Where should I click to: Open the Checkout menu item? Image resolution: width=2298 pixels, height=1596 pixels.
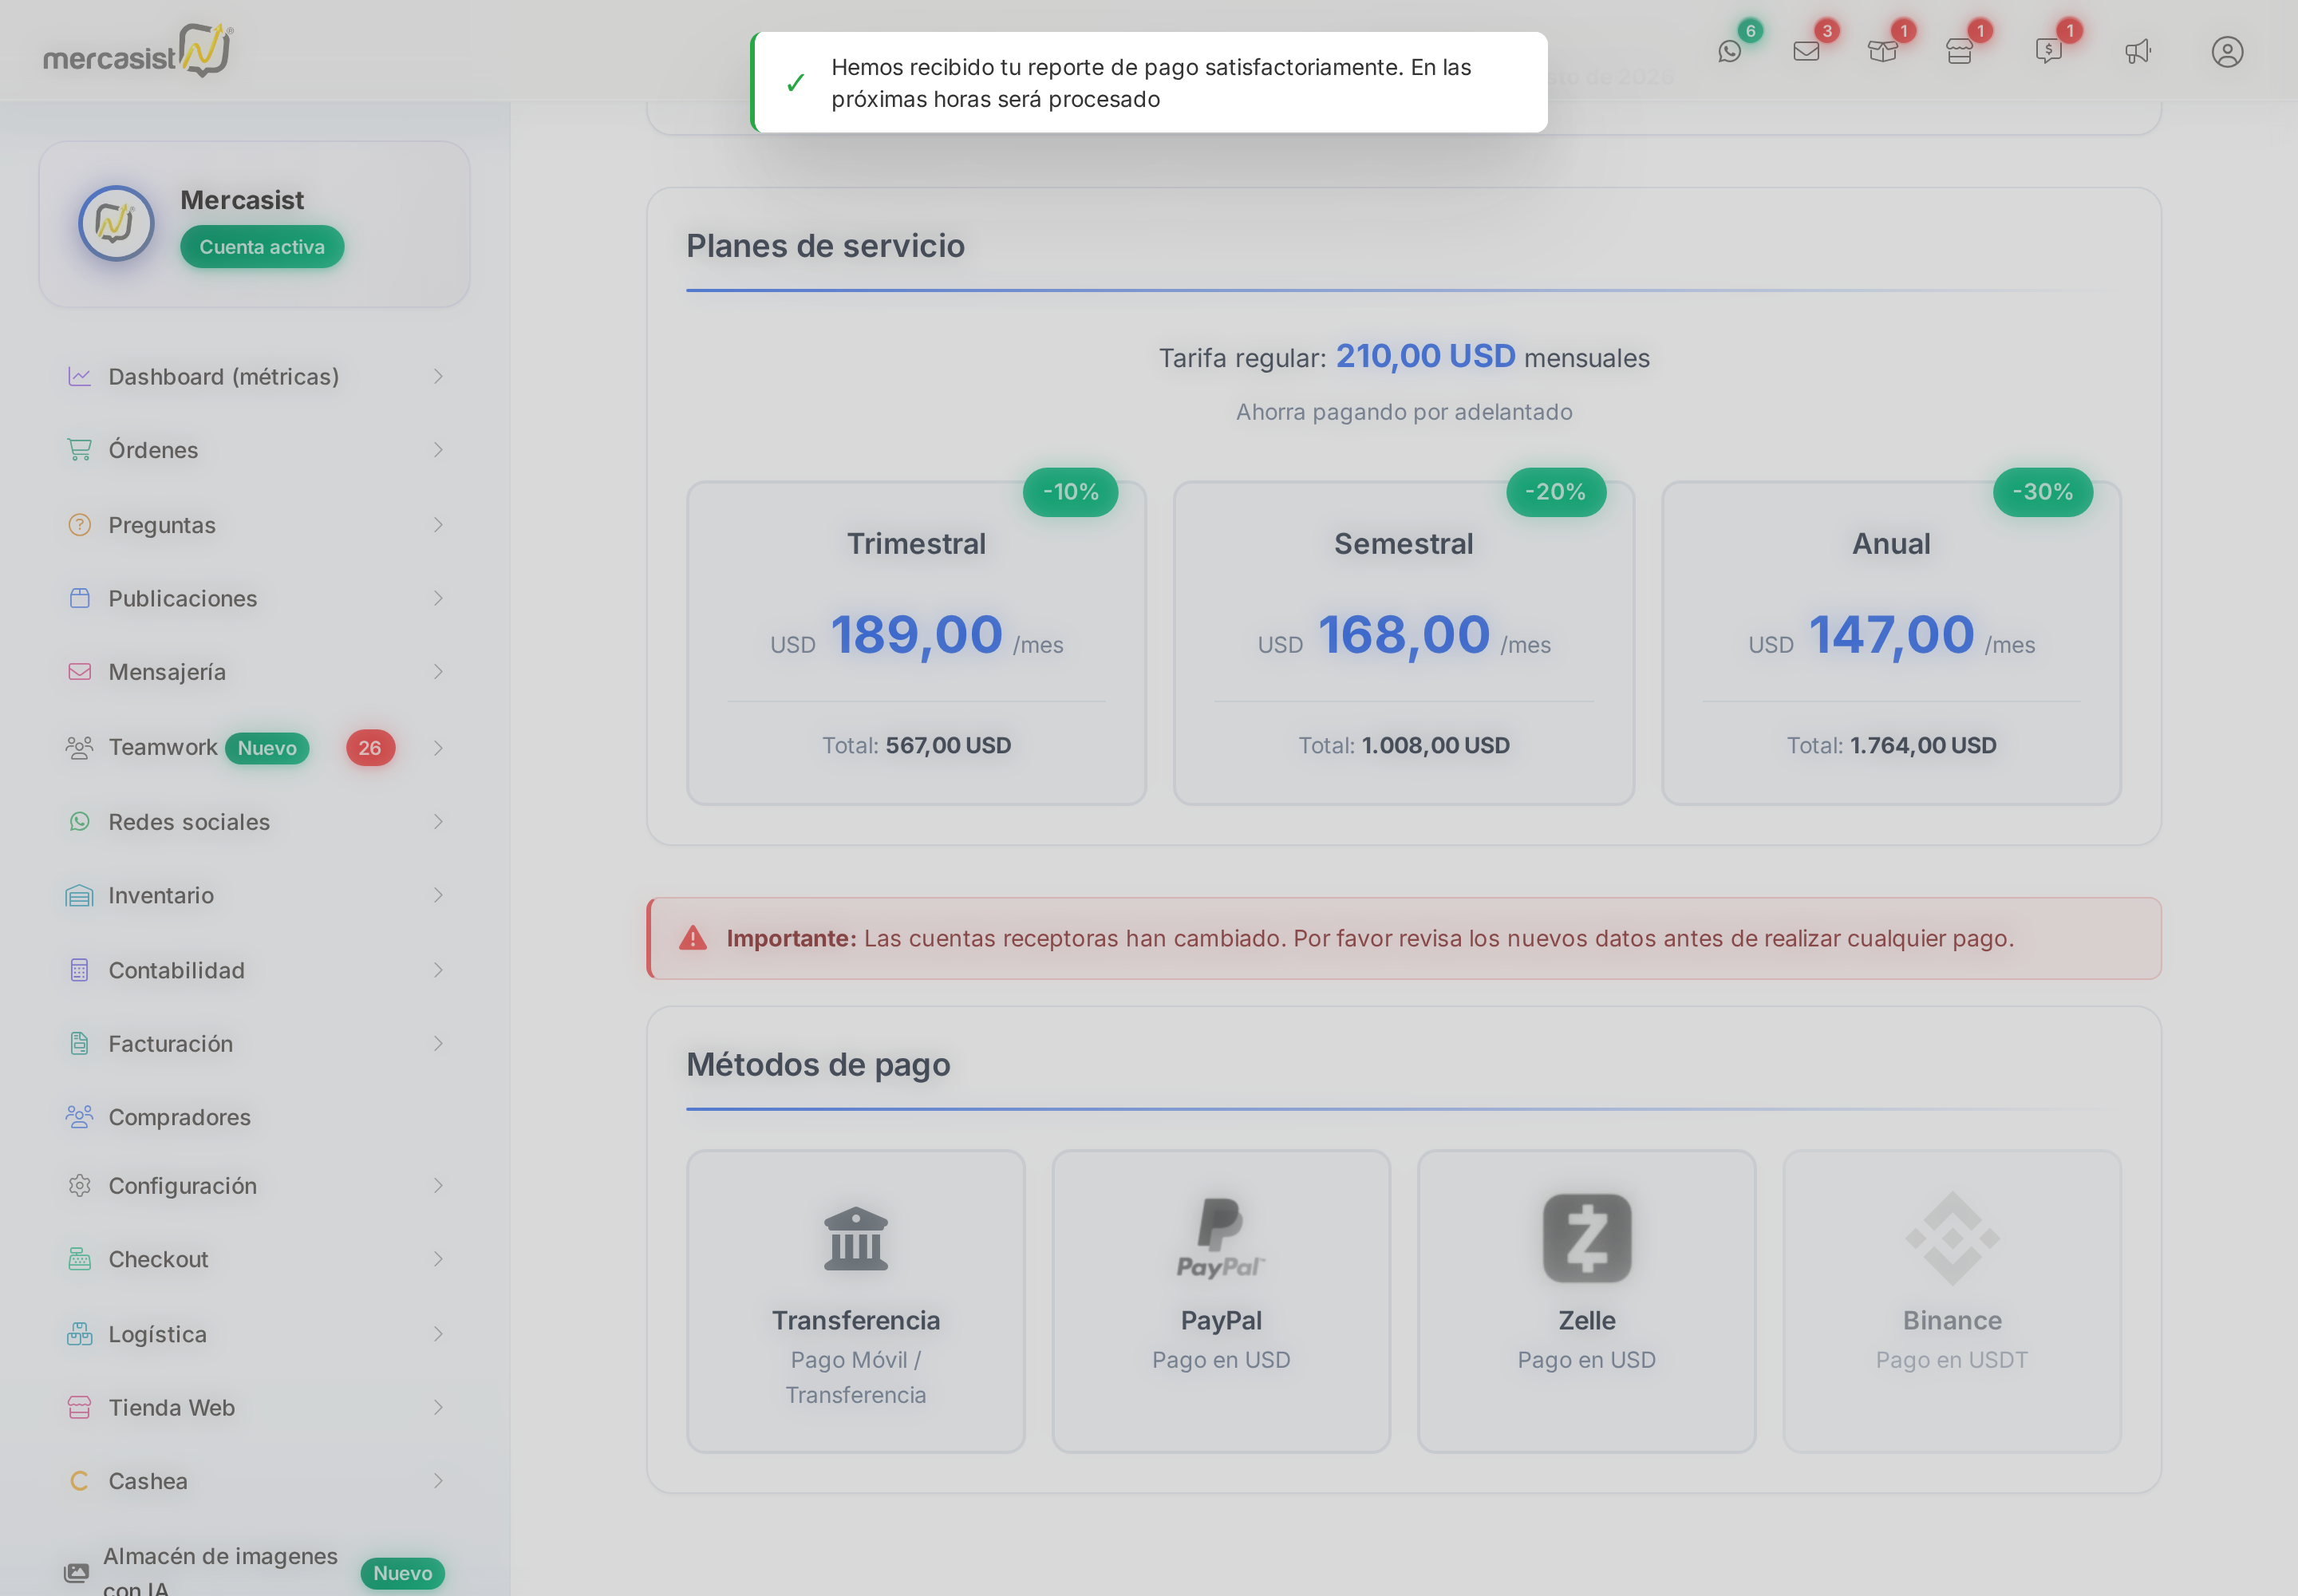pyautogui.click(x=255, y=1259)
